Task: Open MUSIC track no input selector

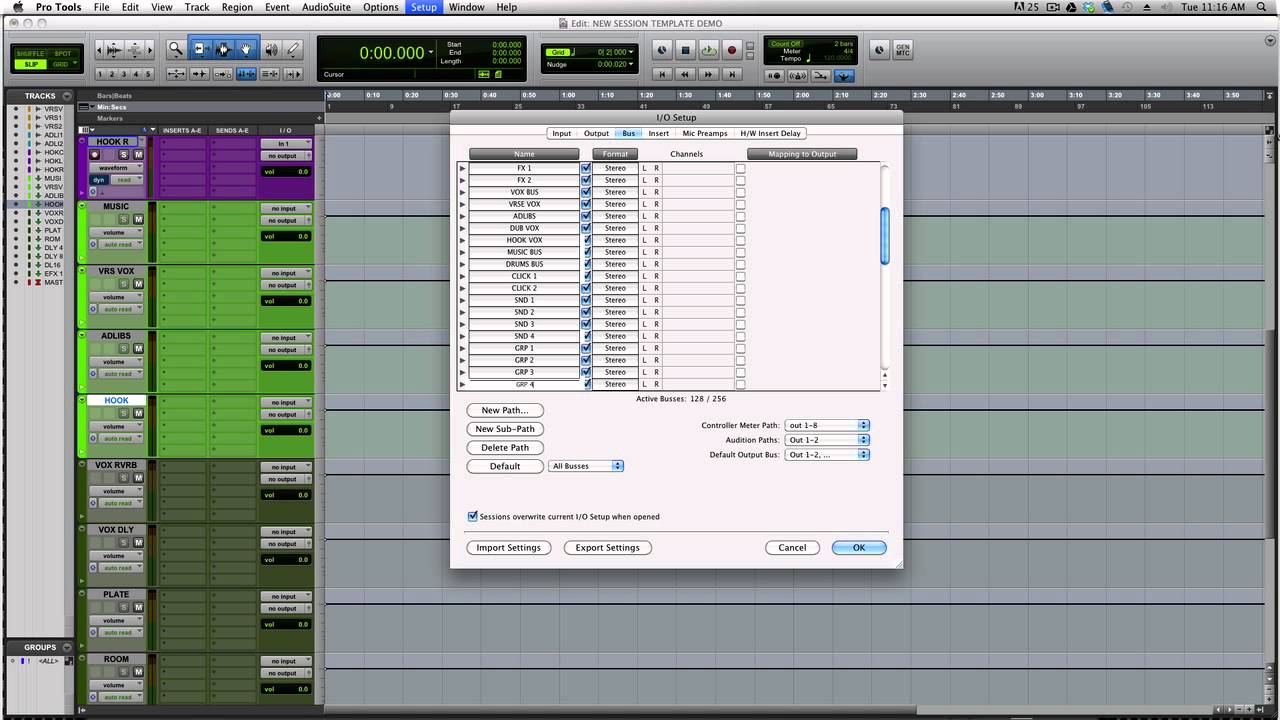Action: [x=286, y=208]
